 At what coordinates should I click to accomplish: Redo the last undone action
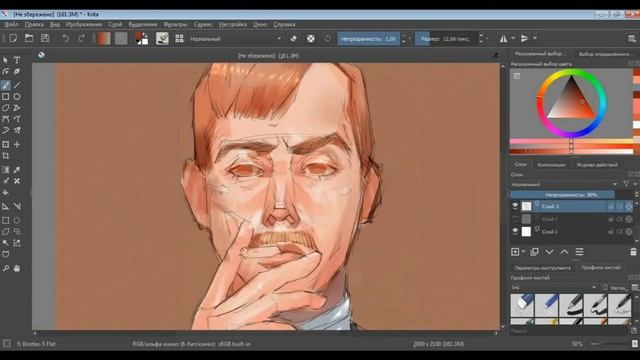(x=82, y=38)
